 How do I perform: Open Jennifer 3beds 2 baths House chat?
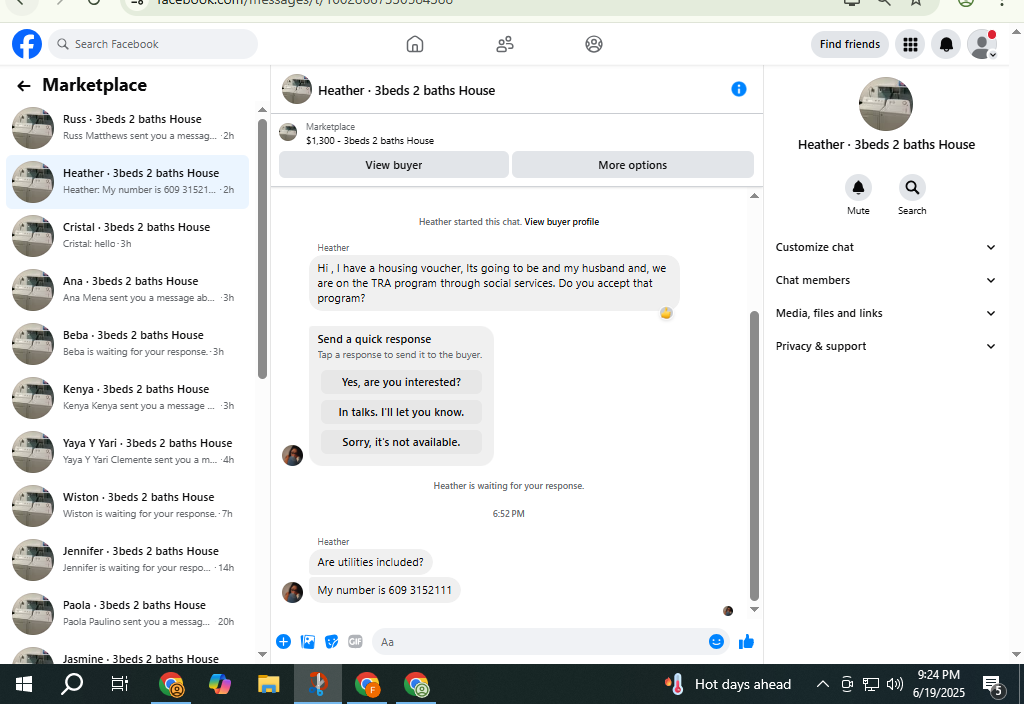coord(127,560)
